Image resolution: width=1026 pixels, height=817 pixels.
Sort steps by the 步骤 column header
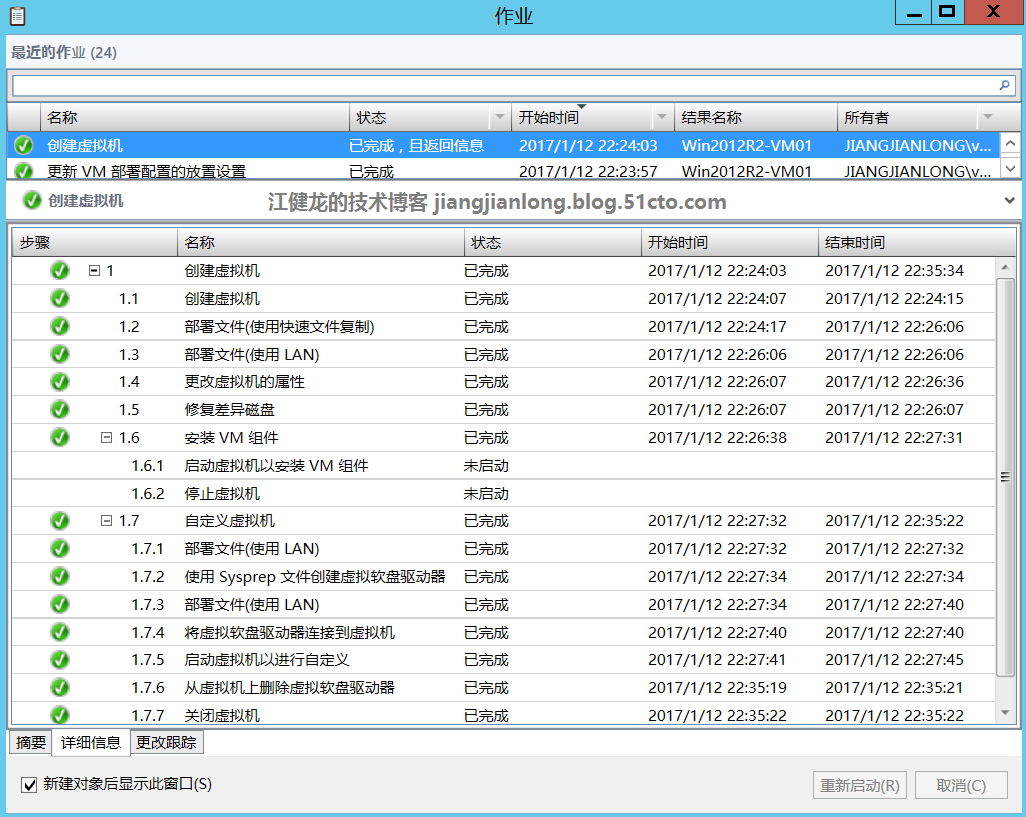(95, 243)
